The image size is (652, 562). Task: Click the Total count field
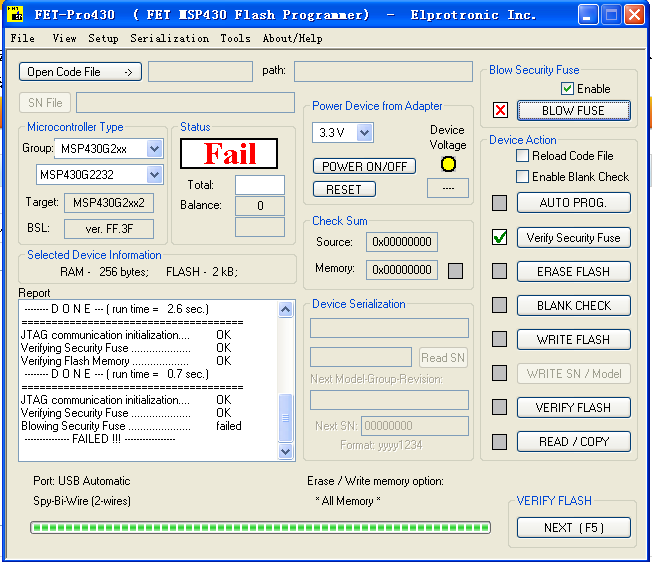pyautogui.click(x=260, y=185)
